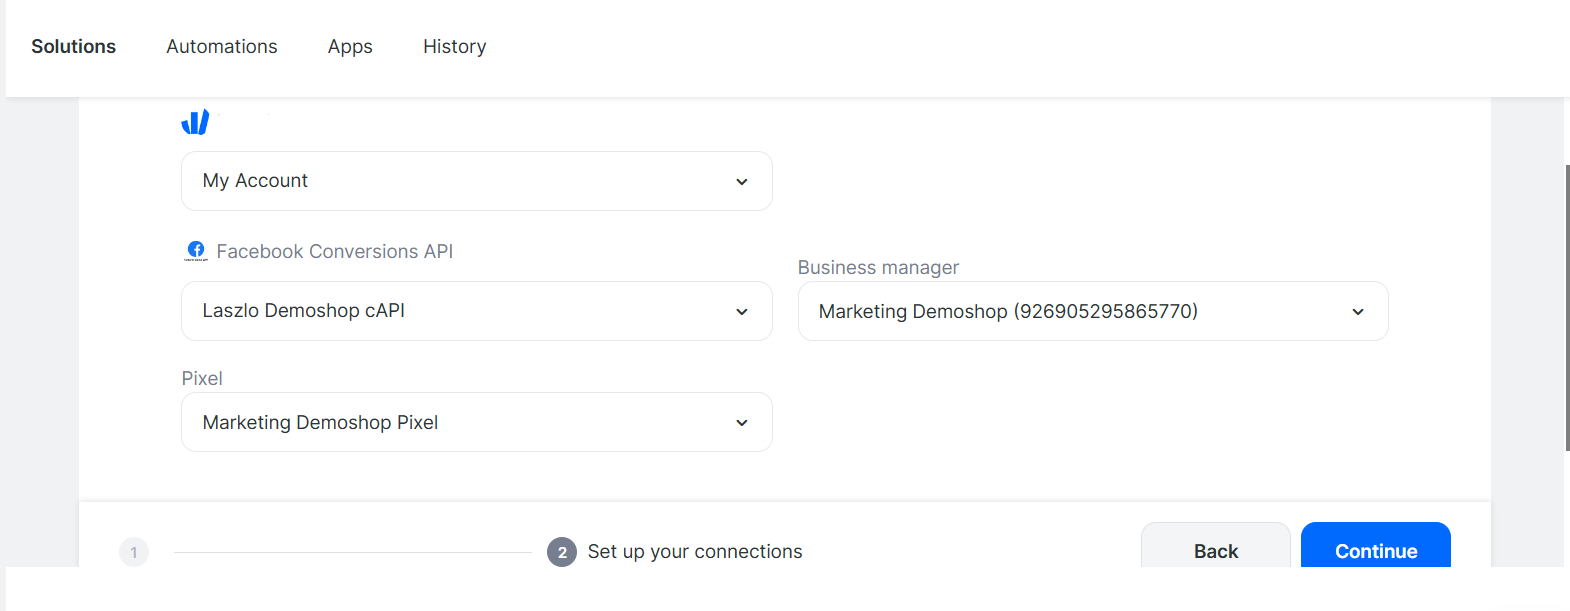1570x611 pixels.
Task: Switch to the Automations tab
Action: pos(222,47)
